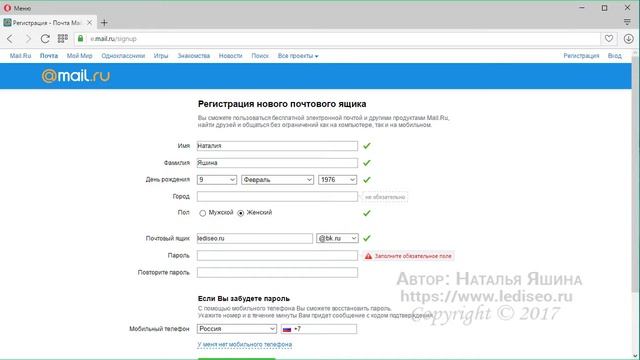Open Speed Dial grid icon
The width and height of the screenshot is (640, 360).
62,39
